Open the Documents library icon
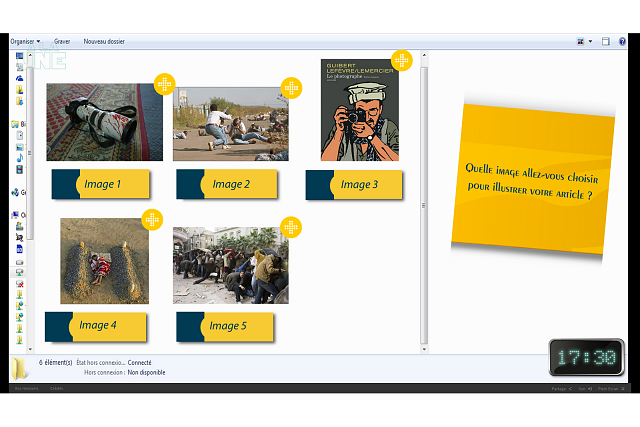640x427 pixels. [19, 135]
